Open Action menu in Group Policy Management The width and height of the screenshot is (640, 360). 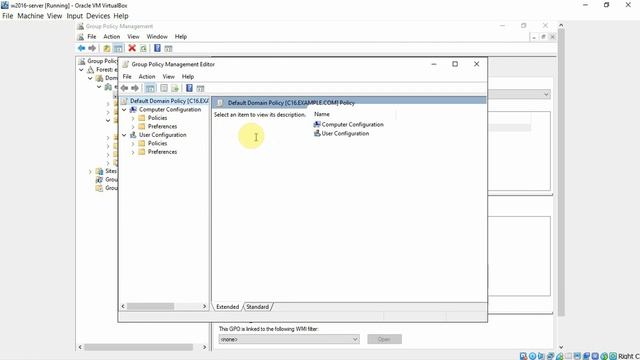pos(111,36)
